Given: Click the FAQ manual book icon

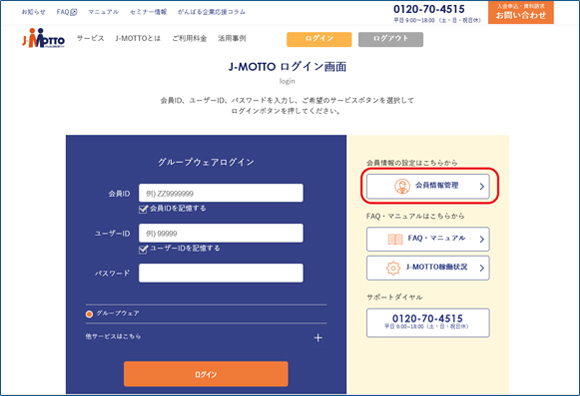Looking at the screenshot, I should pos(395,240).
